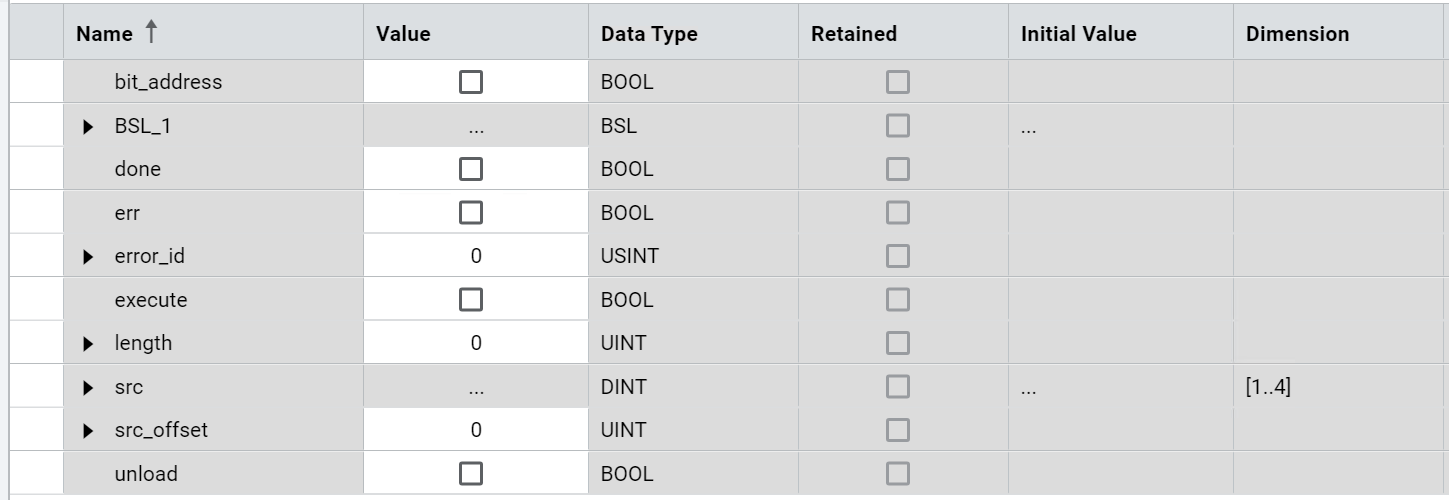The image size is (1449, 500).
Task: Select the src dimension cell [1..4]
Action: [1268, 387]
